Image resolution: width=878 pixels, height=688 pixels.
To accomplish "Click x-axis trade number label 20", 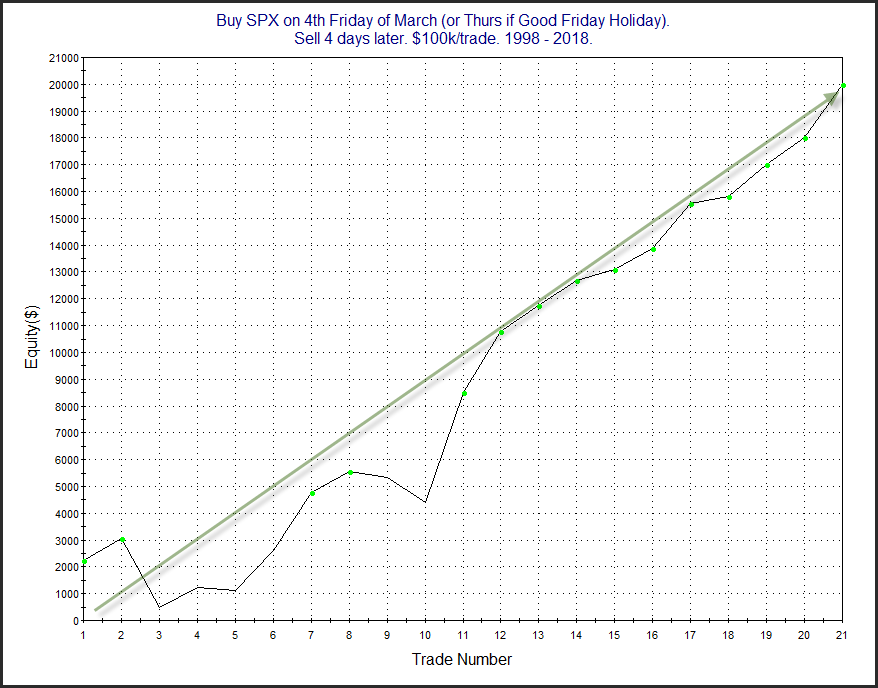I will pyautogui.click(x=805, y=633).
